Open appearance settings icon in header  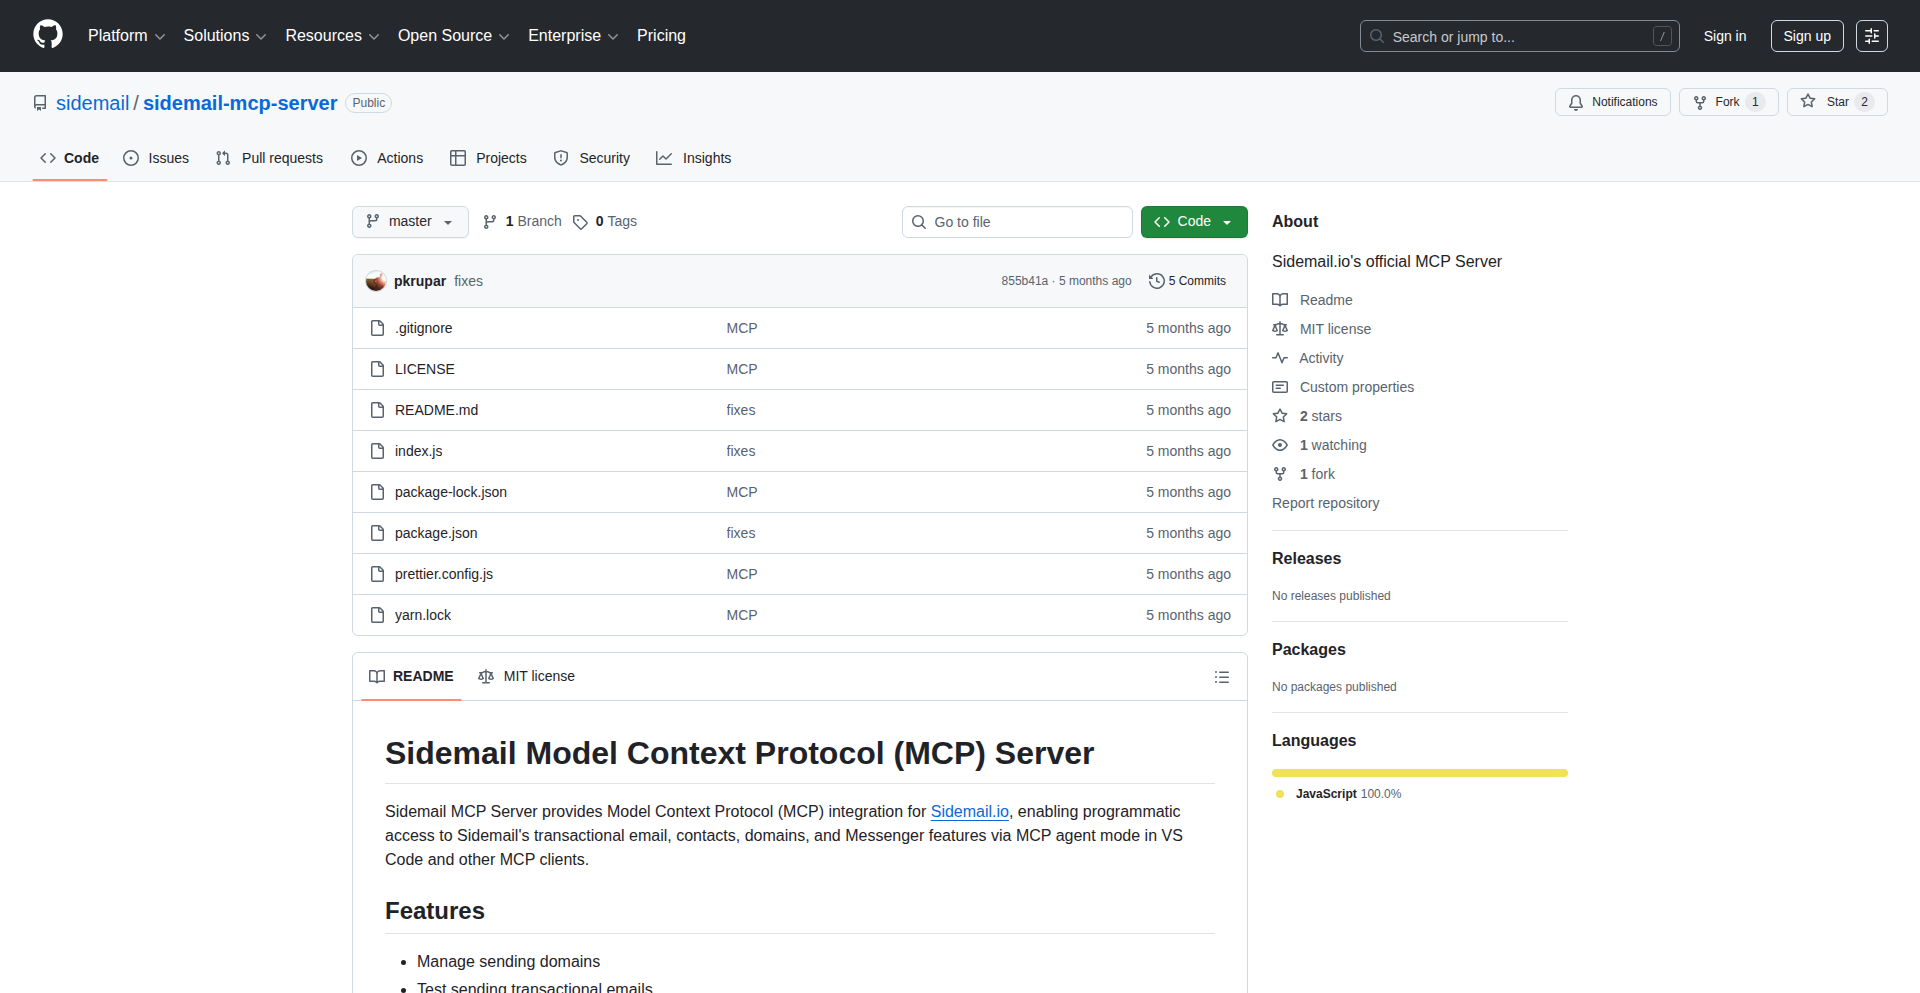pyautogui.click(x=1871, y=36)
